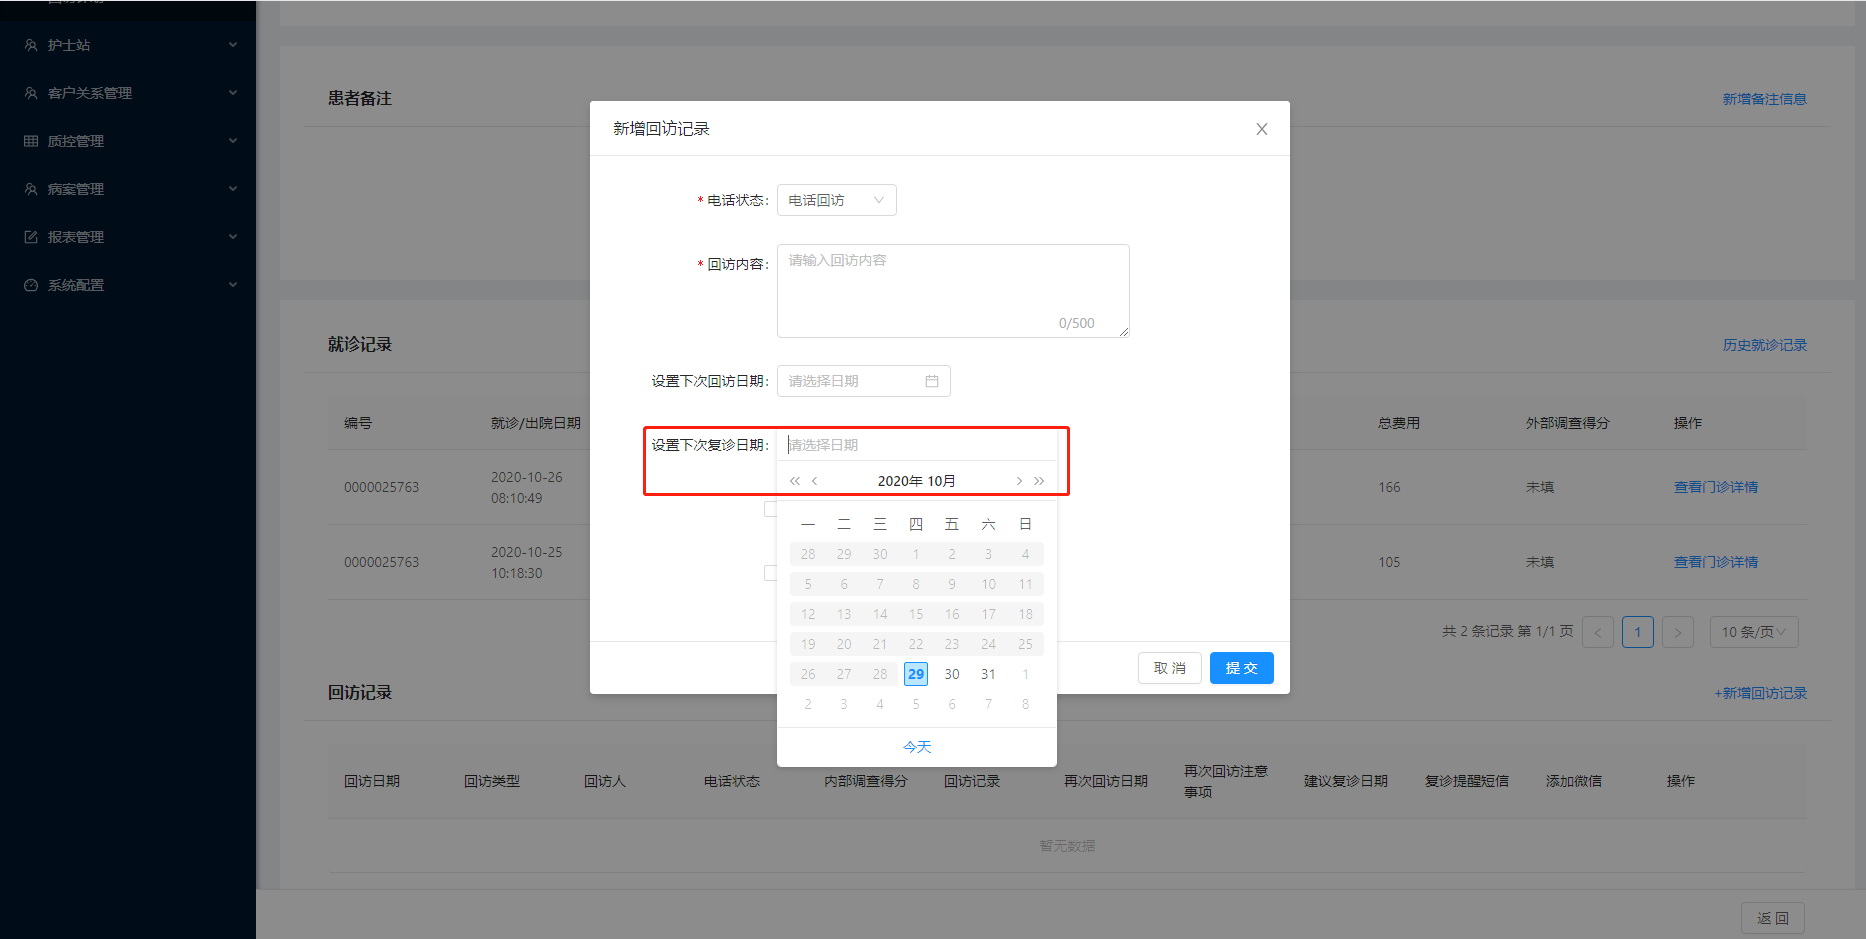Go to next month in calendar
The image size is (1866, 939).
point(1019,481)
